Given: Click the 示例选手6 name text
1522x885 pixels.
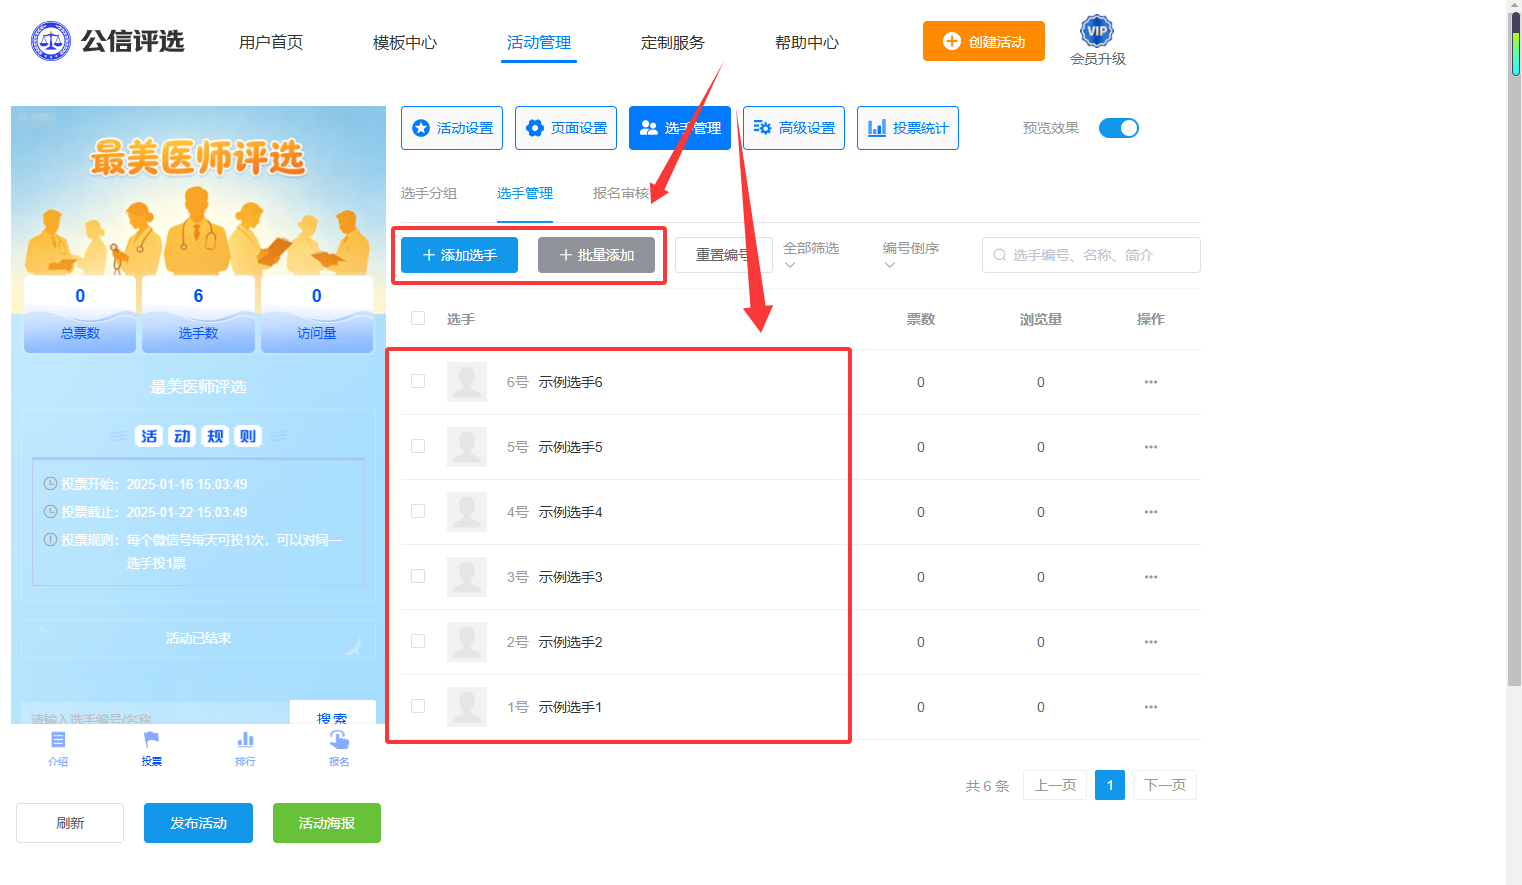Looking at the screenshot, I should pos(571,382).
